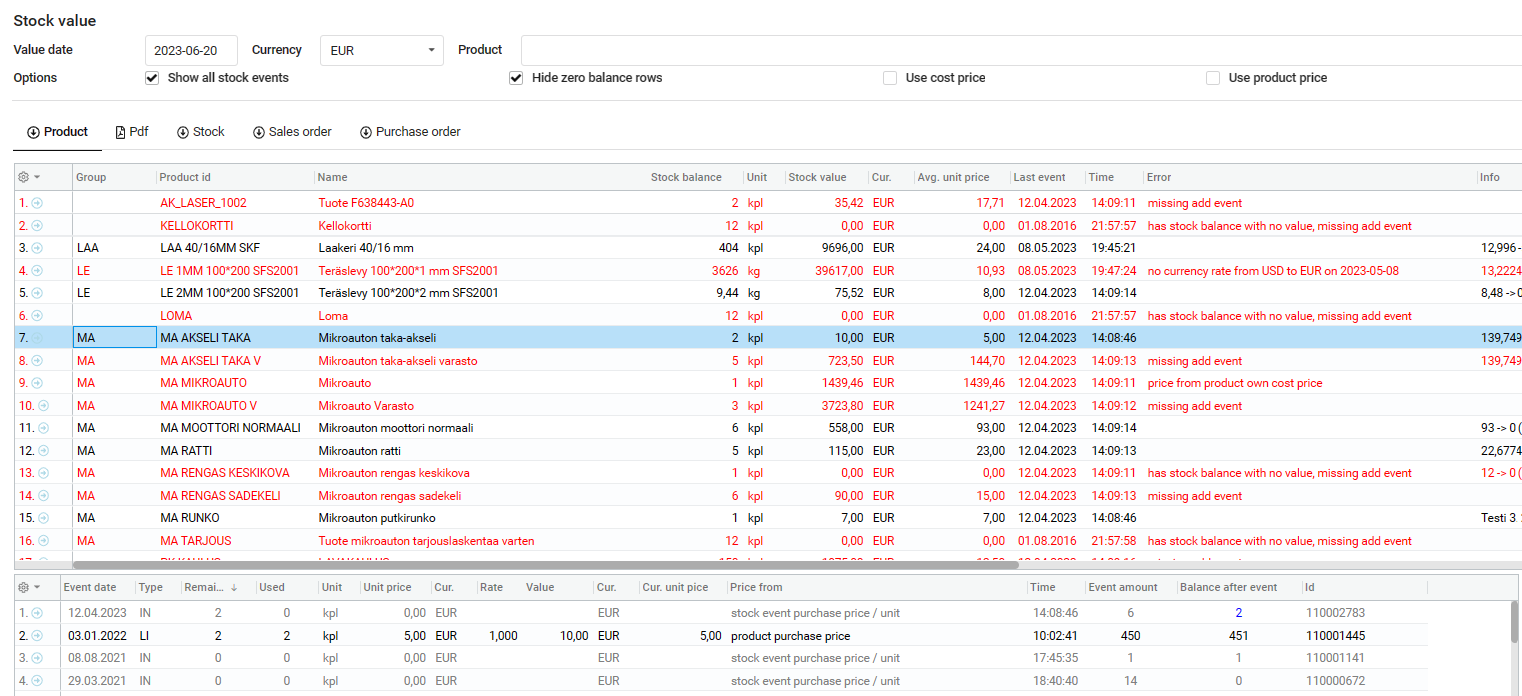Viewport: 1522px width, 696px height.
Task: Click the arrow icon of event row 2
Action: tap(37, 636)
